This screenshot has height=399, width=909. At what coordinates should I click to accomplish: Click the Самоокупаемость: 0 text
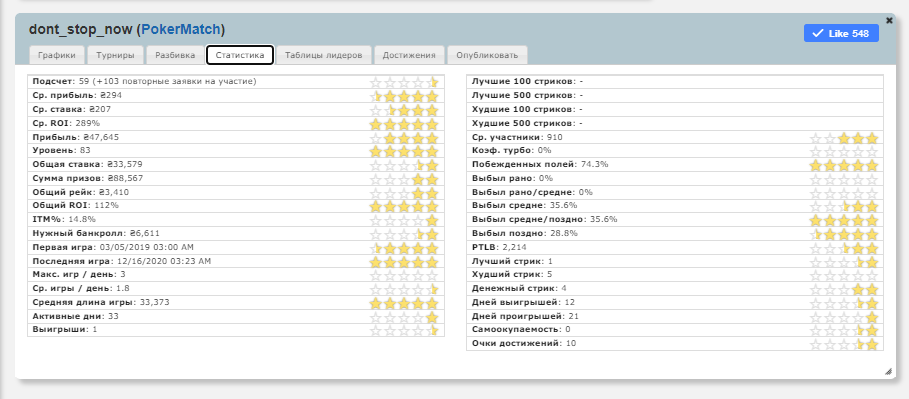[x=521, y=329]
